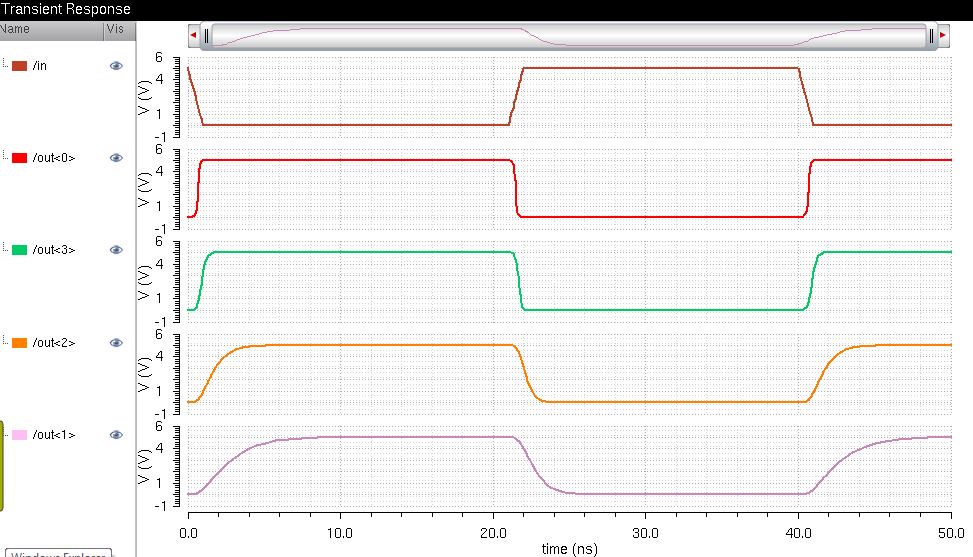Click the 30.0 tick label on time axis

pos(645,533)
